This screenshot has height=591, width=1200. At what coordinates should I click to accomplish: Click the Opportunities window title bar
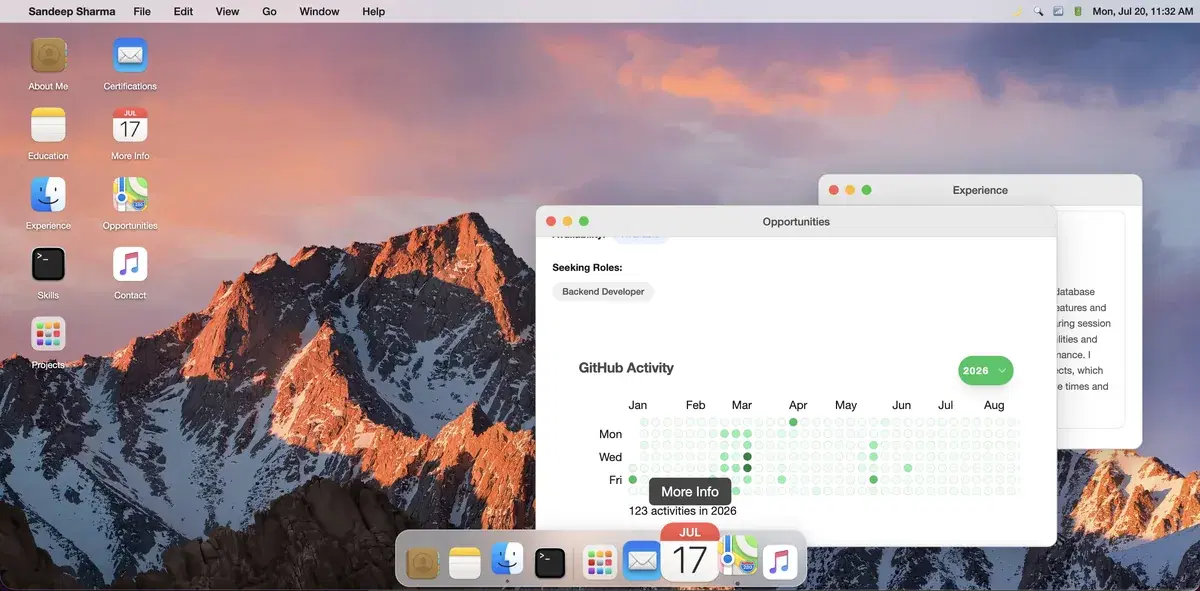click(x=796, y=221)
